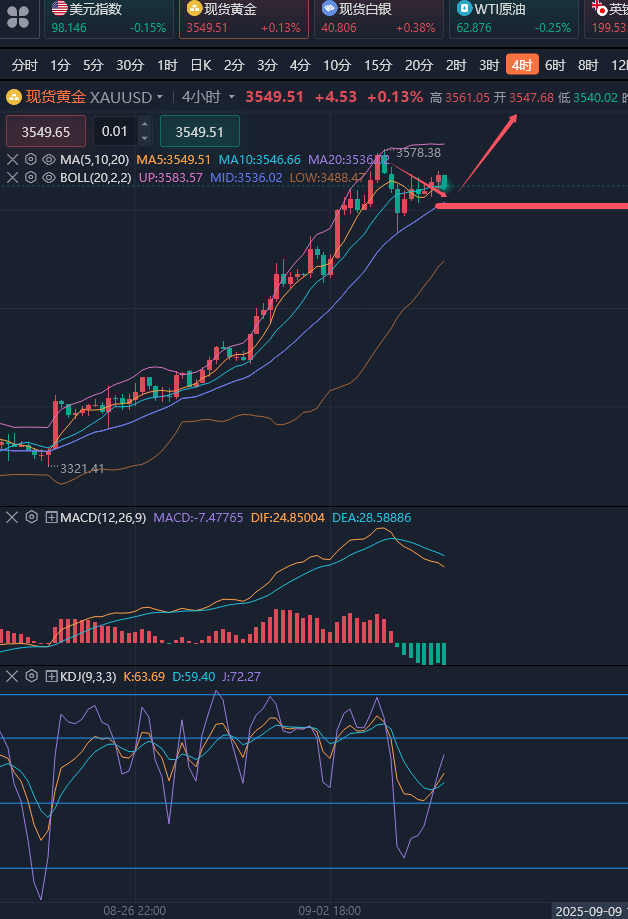Screen dimensions: 628x919
Task: Click the MA10:3546.66 value label
Action: coord(259,159)
